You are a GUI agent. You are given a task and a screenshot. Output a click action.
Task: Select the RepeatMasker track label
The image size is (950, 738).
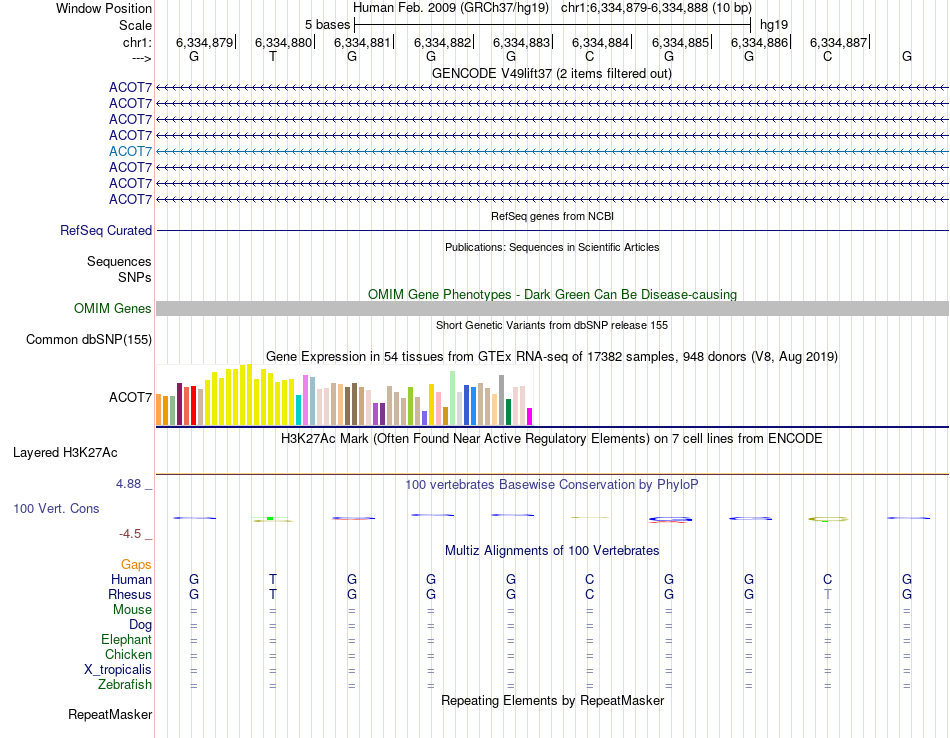pos(110,715)
